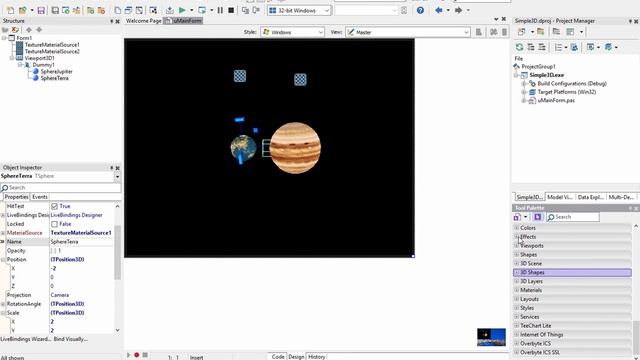This screenshot has width=640, height=360.
Task: Click the LiveBindings Designer value
Action: pos(76,215)
